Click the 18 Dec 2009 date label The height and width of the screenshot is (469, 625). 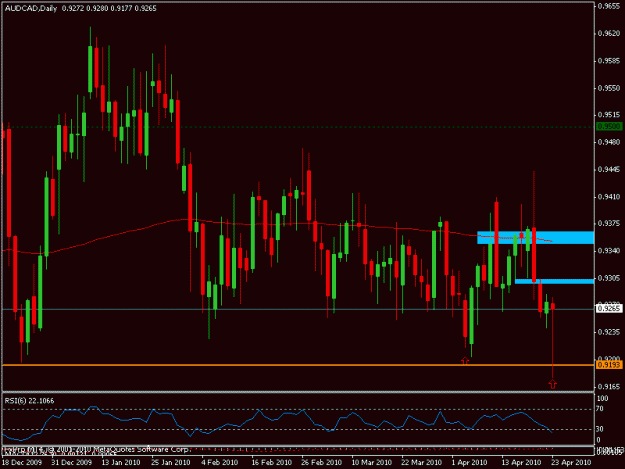[x=22, y=463]
